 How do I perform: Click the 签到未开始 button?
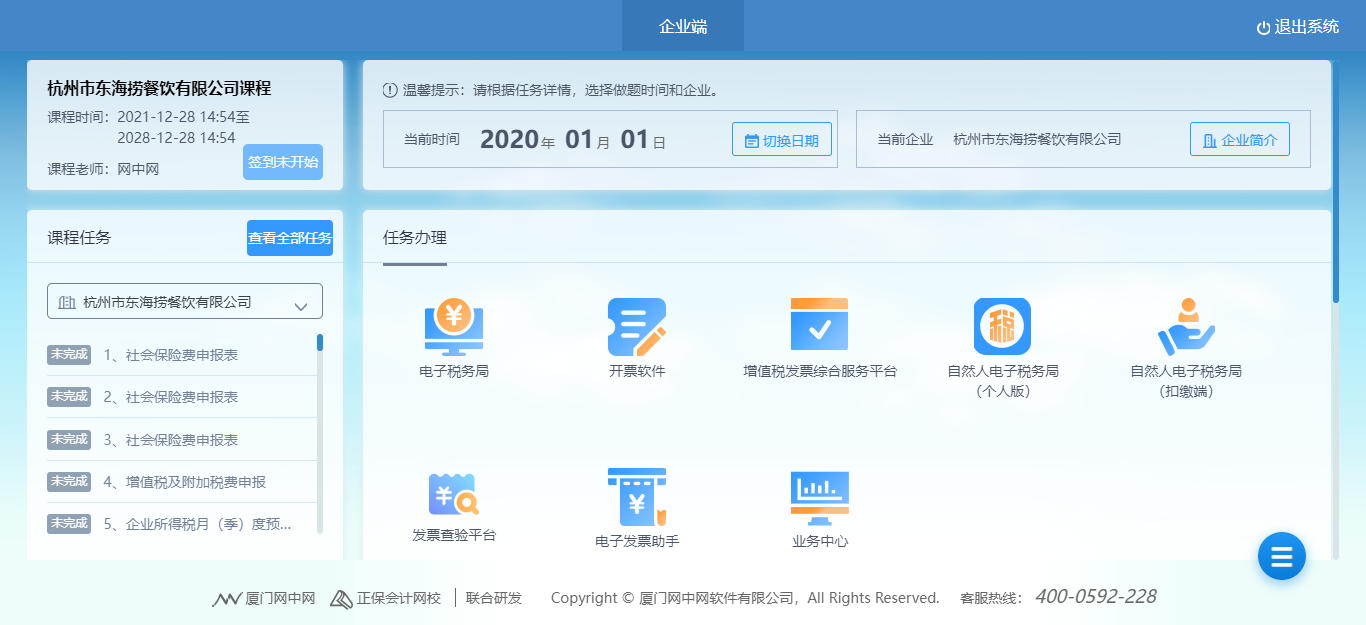[x=282, y=162]
